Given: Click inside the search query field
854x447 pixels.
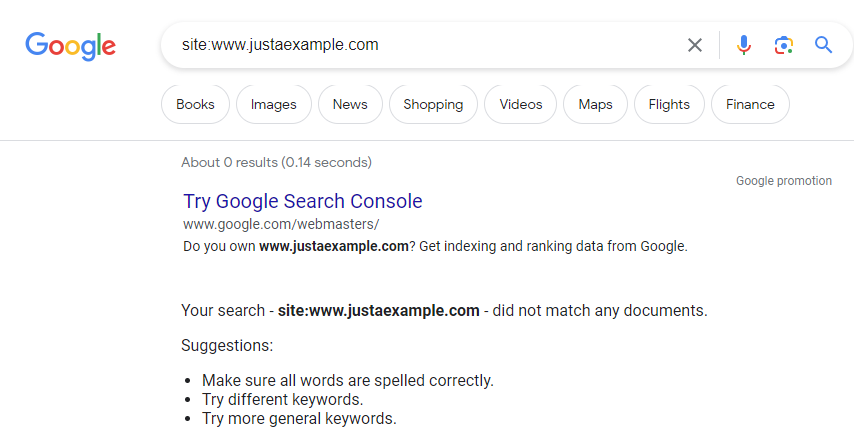Looking at the screenshot, I should pos(425,45).
